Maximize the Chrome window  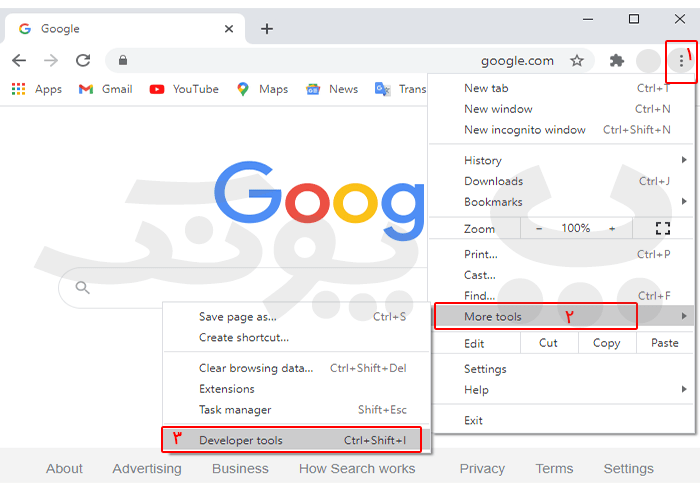pos(633,19)
